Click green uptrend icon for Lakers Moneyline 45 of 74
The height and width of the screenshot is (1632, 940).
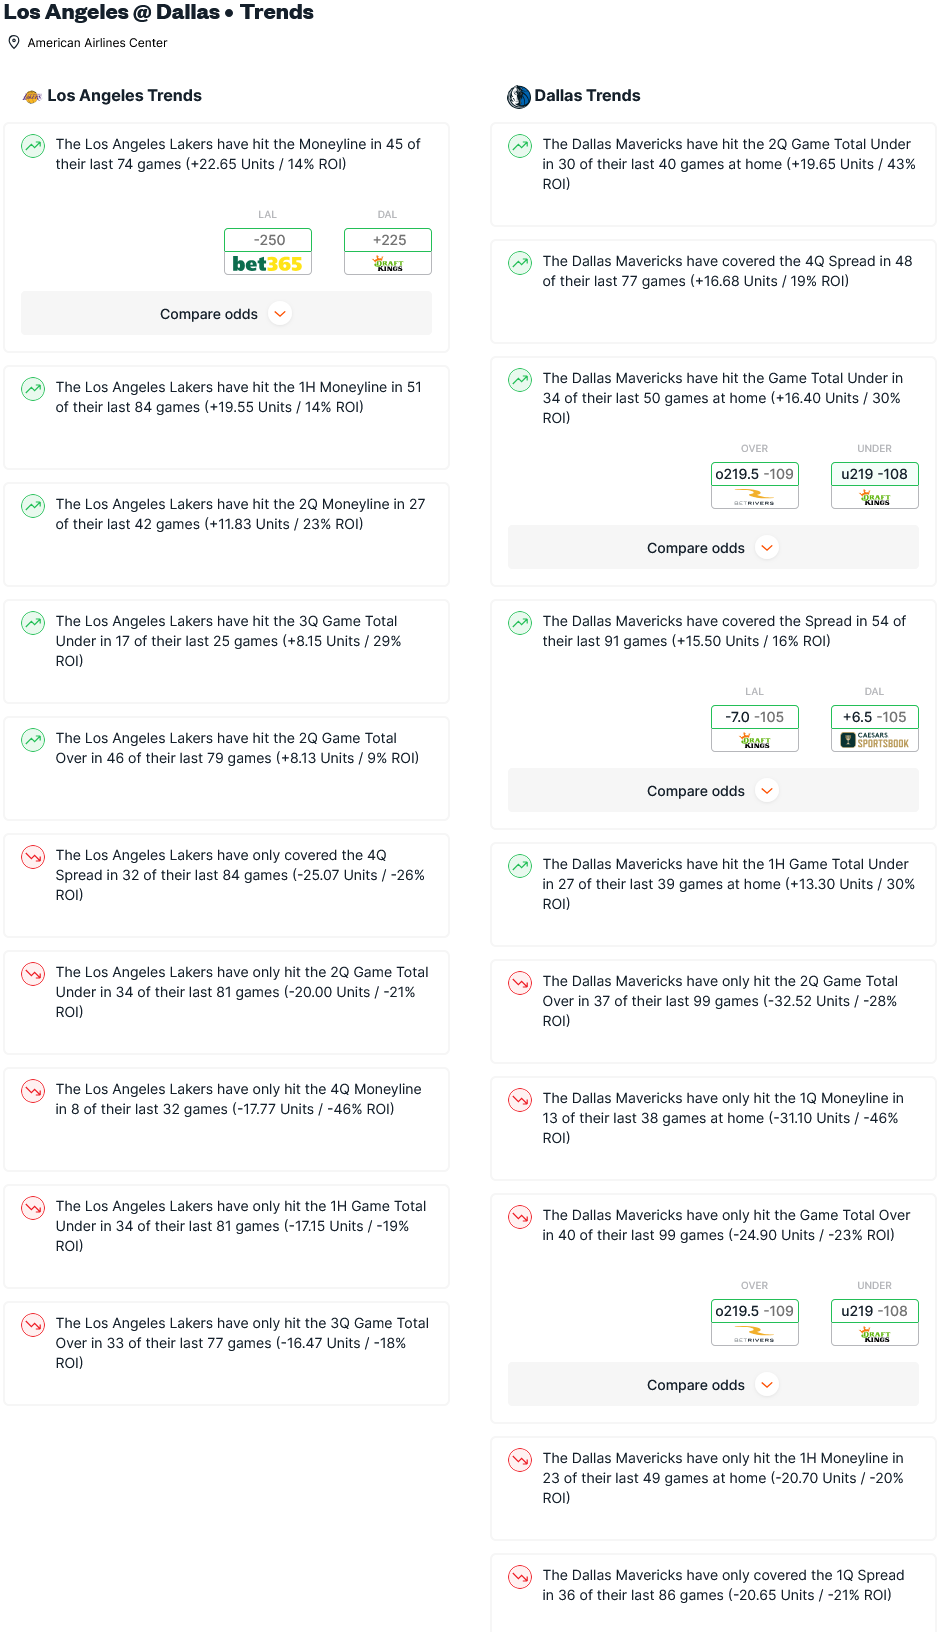[x=33, y=146]
